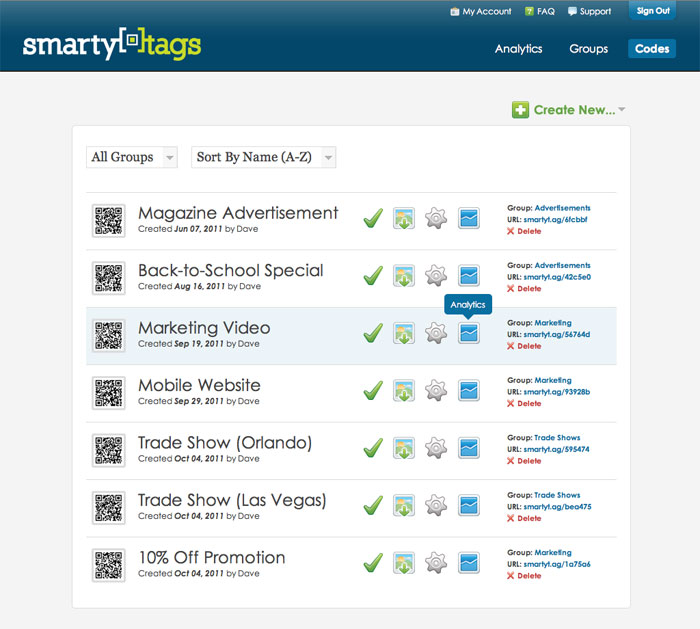Go to the Analytics navigation tab
This screenshot has width=700, height=629.
click(518, 48)
